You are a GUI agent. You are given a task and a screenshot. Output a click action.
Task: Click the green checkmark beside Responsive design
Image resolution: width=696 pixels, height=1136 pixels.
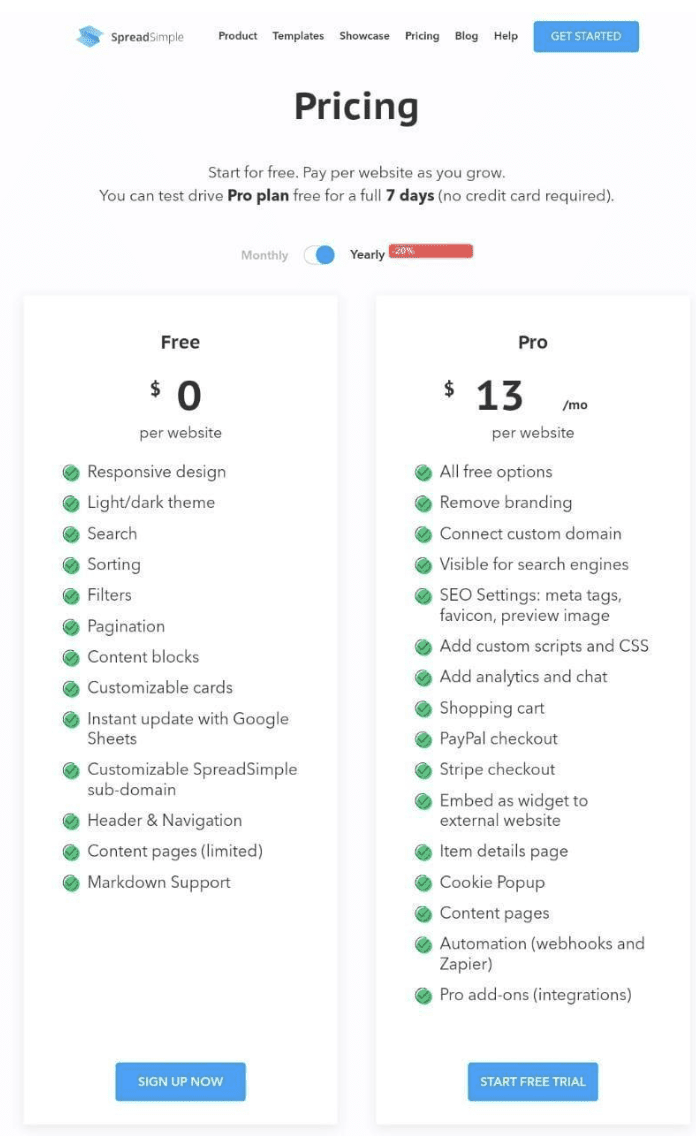71,472
